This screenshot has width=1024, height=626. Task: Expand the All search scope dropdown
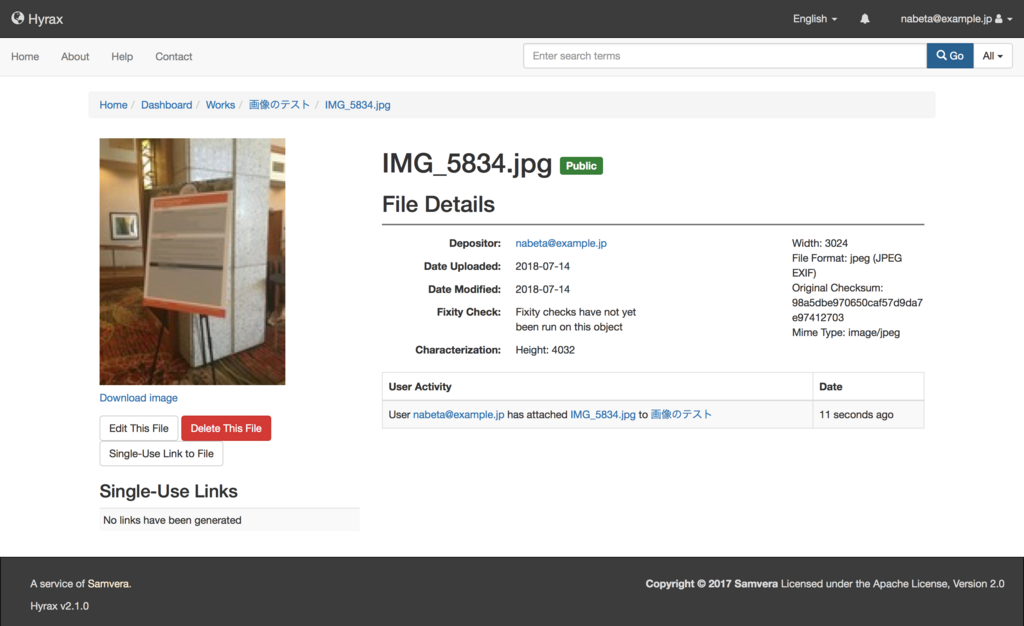coord(993,56)
